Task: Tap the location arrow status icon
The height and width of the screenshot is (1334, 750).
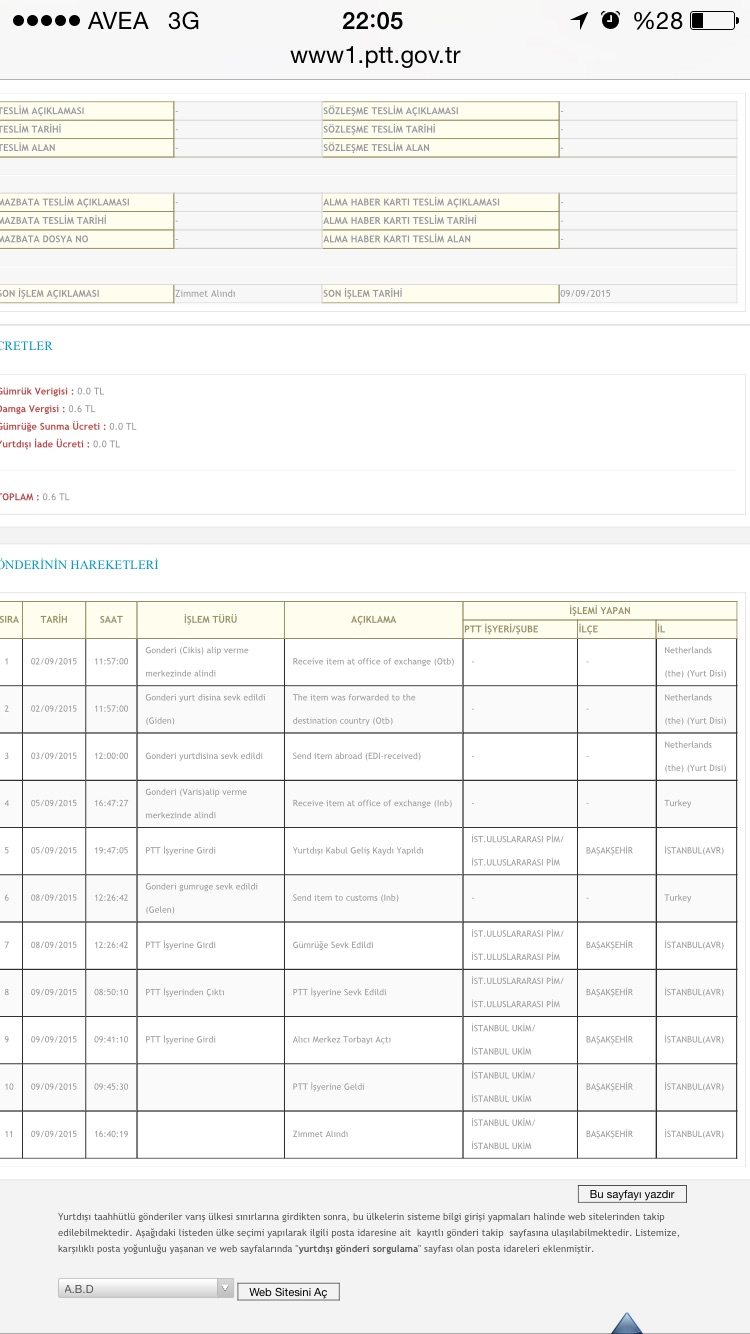Action: click(x=579, y=20)
